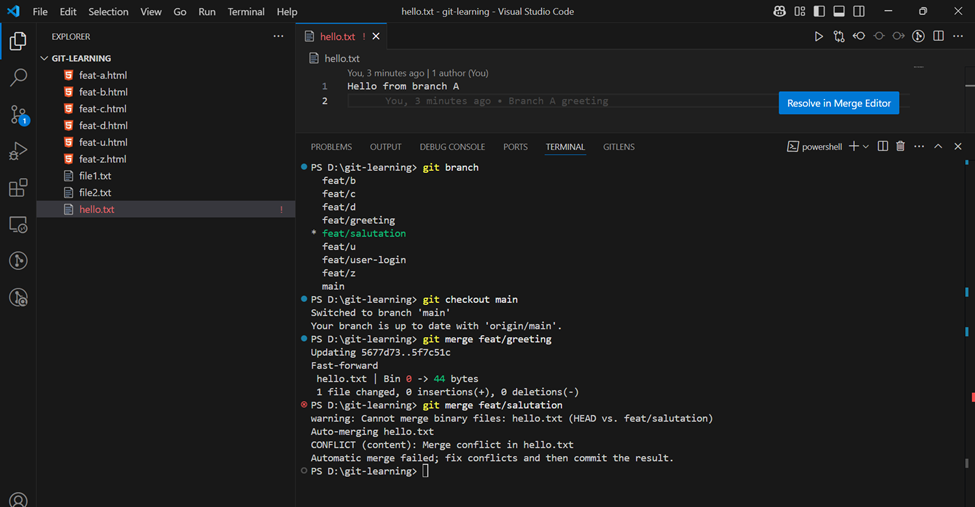Screen dimensions: 975x507
Task: Open the Terminal menu
Action: [246, 12]
